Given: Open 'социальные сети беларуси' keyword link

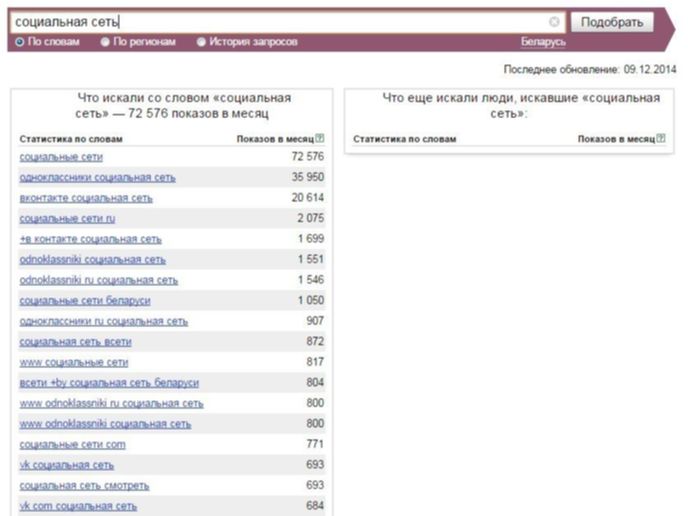Looking at the screenshot, I should tap(85, 301).
